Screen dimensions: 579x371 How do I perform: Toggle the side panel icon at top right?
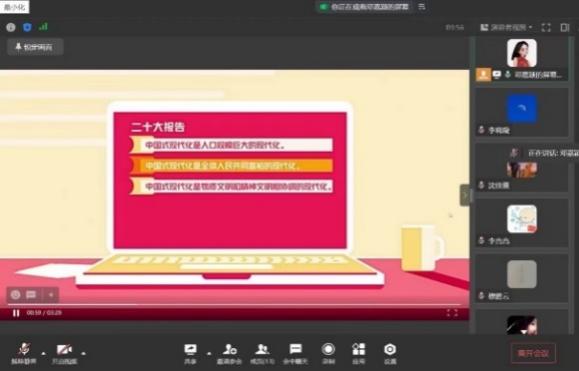click(x=565, y=27)
